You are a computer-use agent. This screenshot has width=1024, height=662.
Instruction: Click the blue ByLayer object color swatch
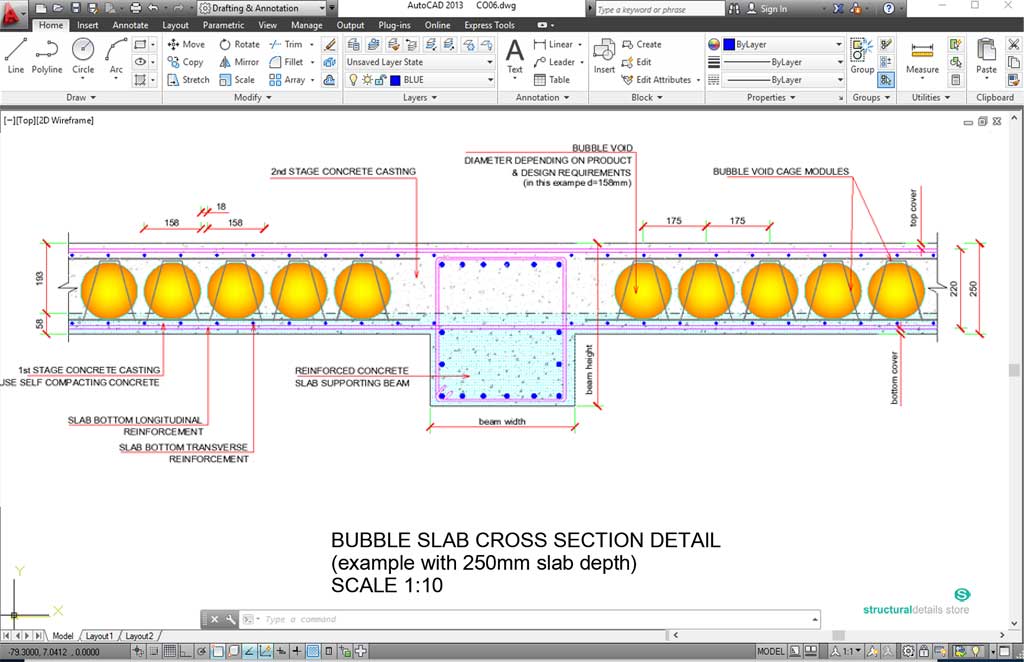tap(729, 45)
